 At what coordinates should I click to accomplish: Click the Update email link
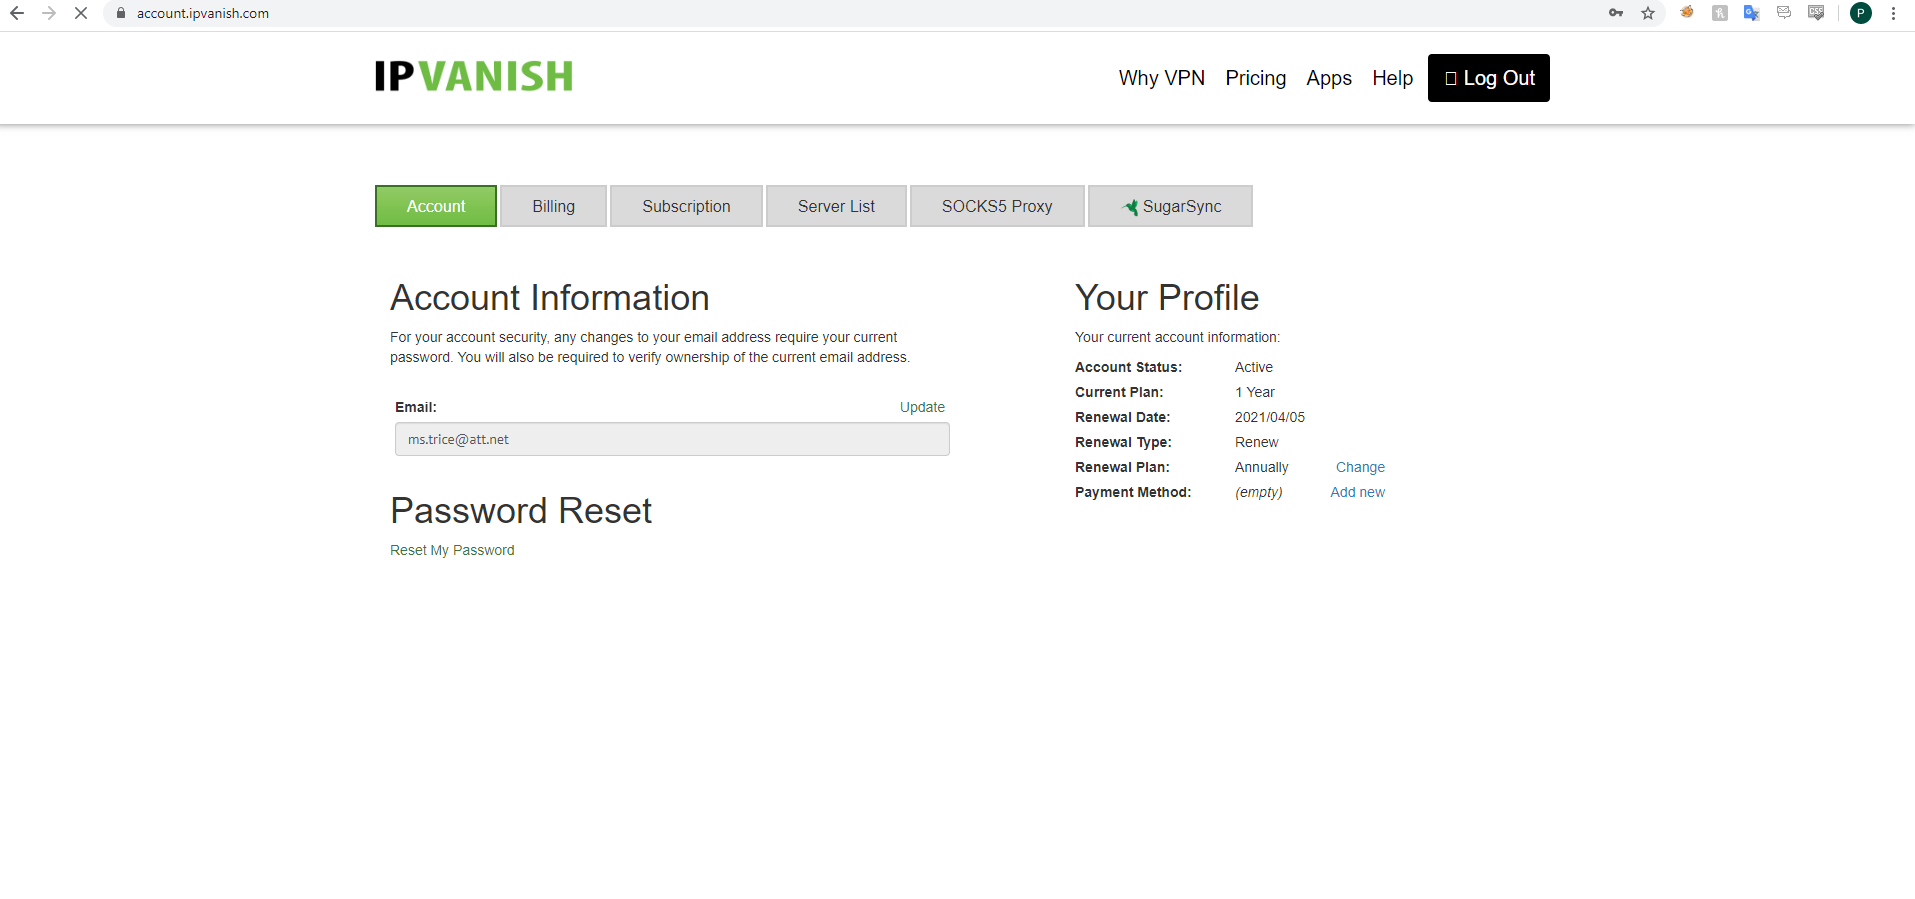(x=922, y=407)
